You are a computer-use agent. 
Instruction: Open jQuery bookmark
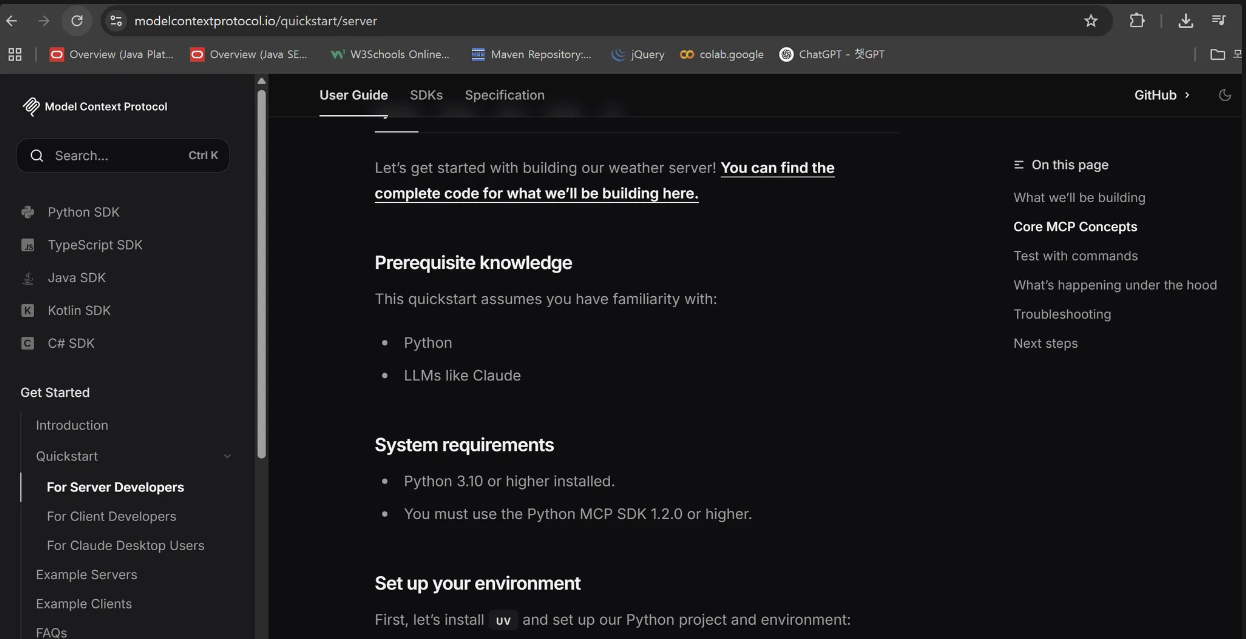tap(638, 54)
